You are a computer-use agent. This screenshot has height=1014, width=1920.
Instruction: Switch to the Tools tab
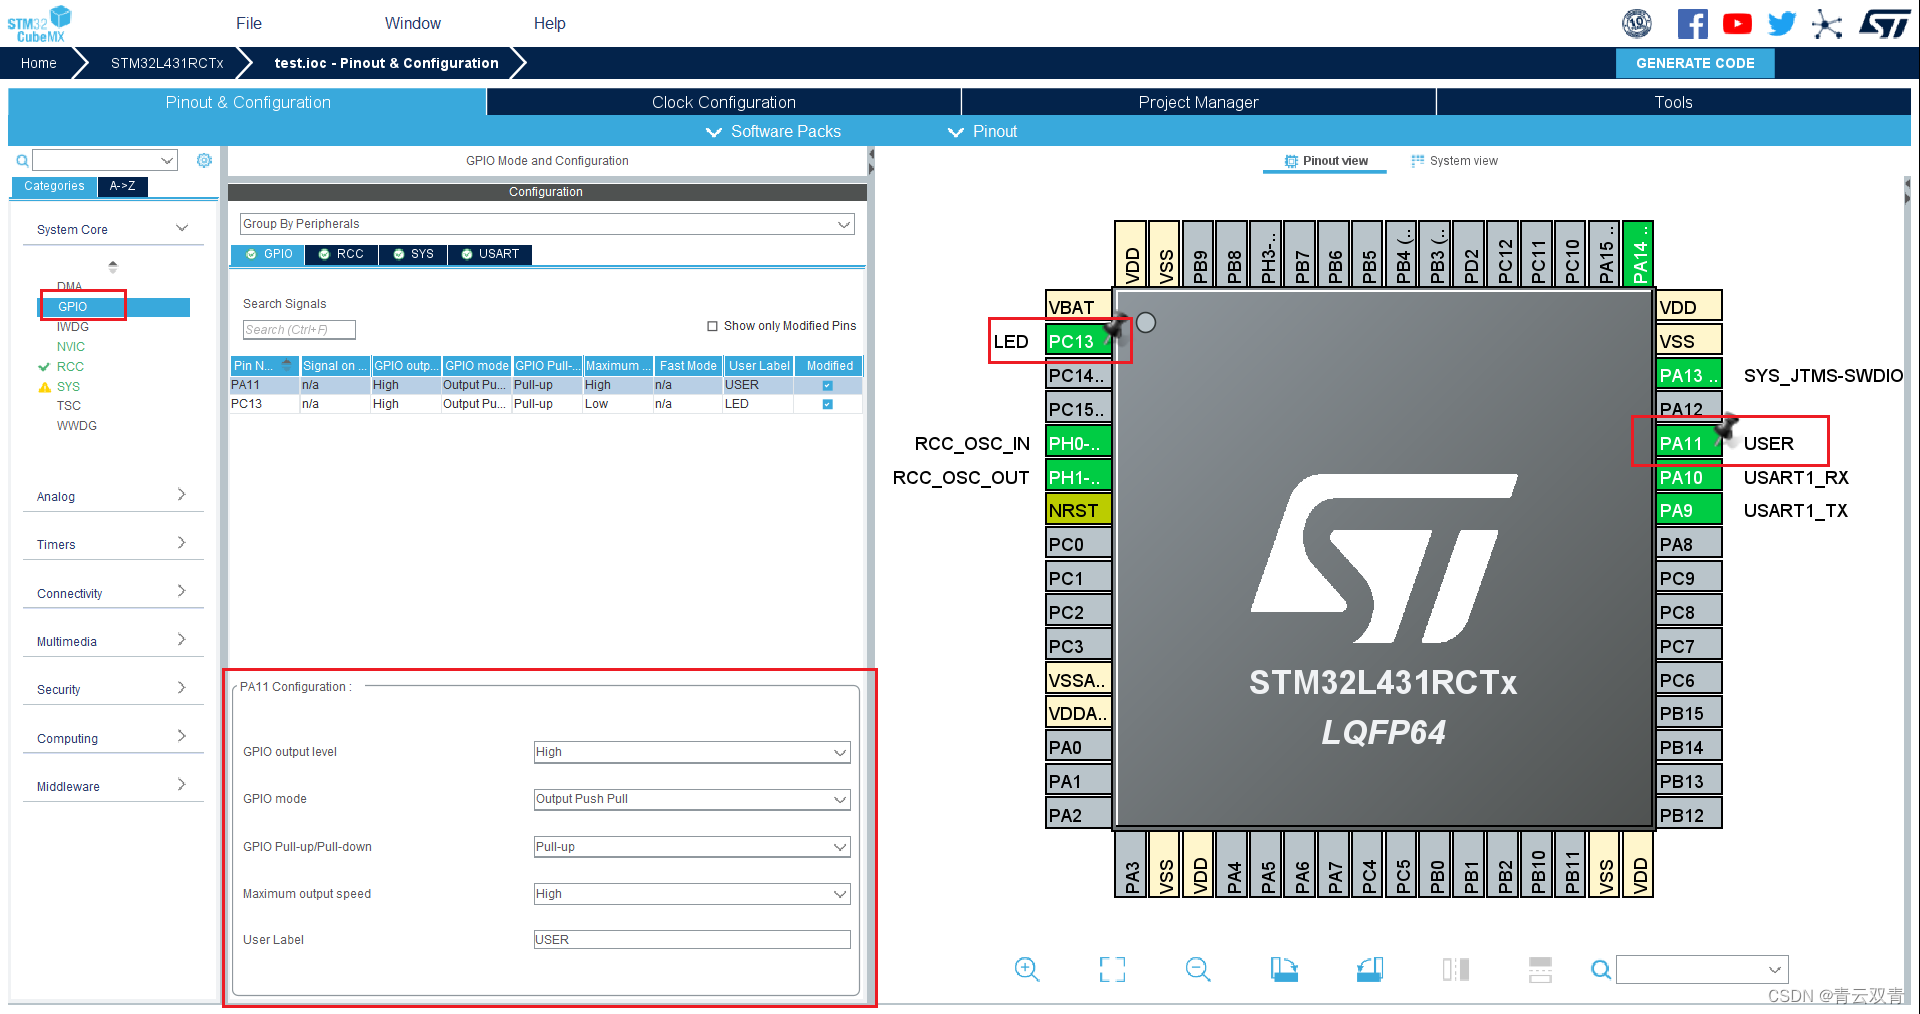pyautogui.click(x=1673, y=102)
